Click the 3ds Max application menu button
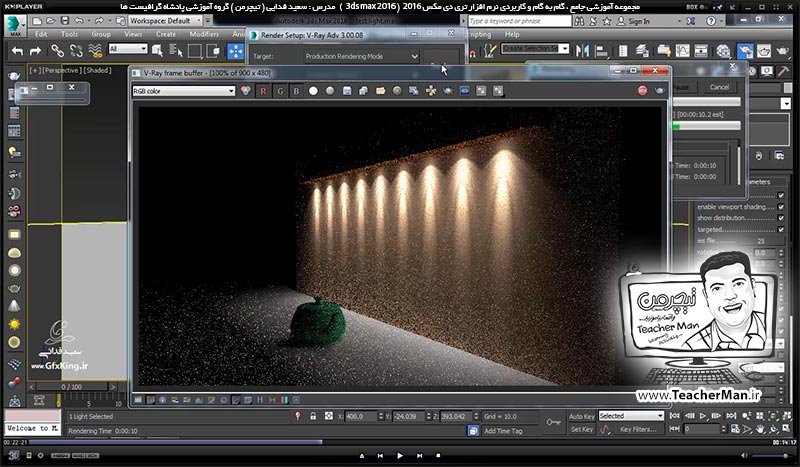Image resolution: width=800 pixels, height=467 pixels. point(15,26)
